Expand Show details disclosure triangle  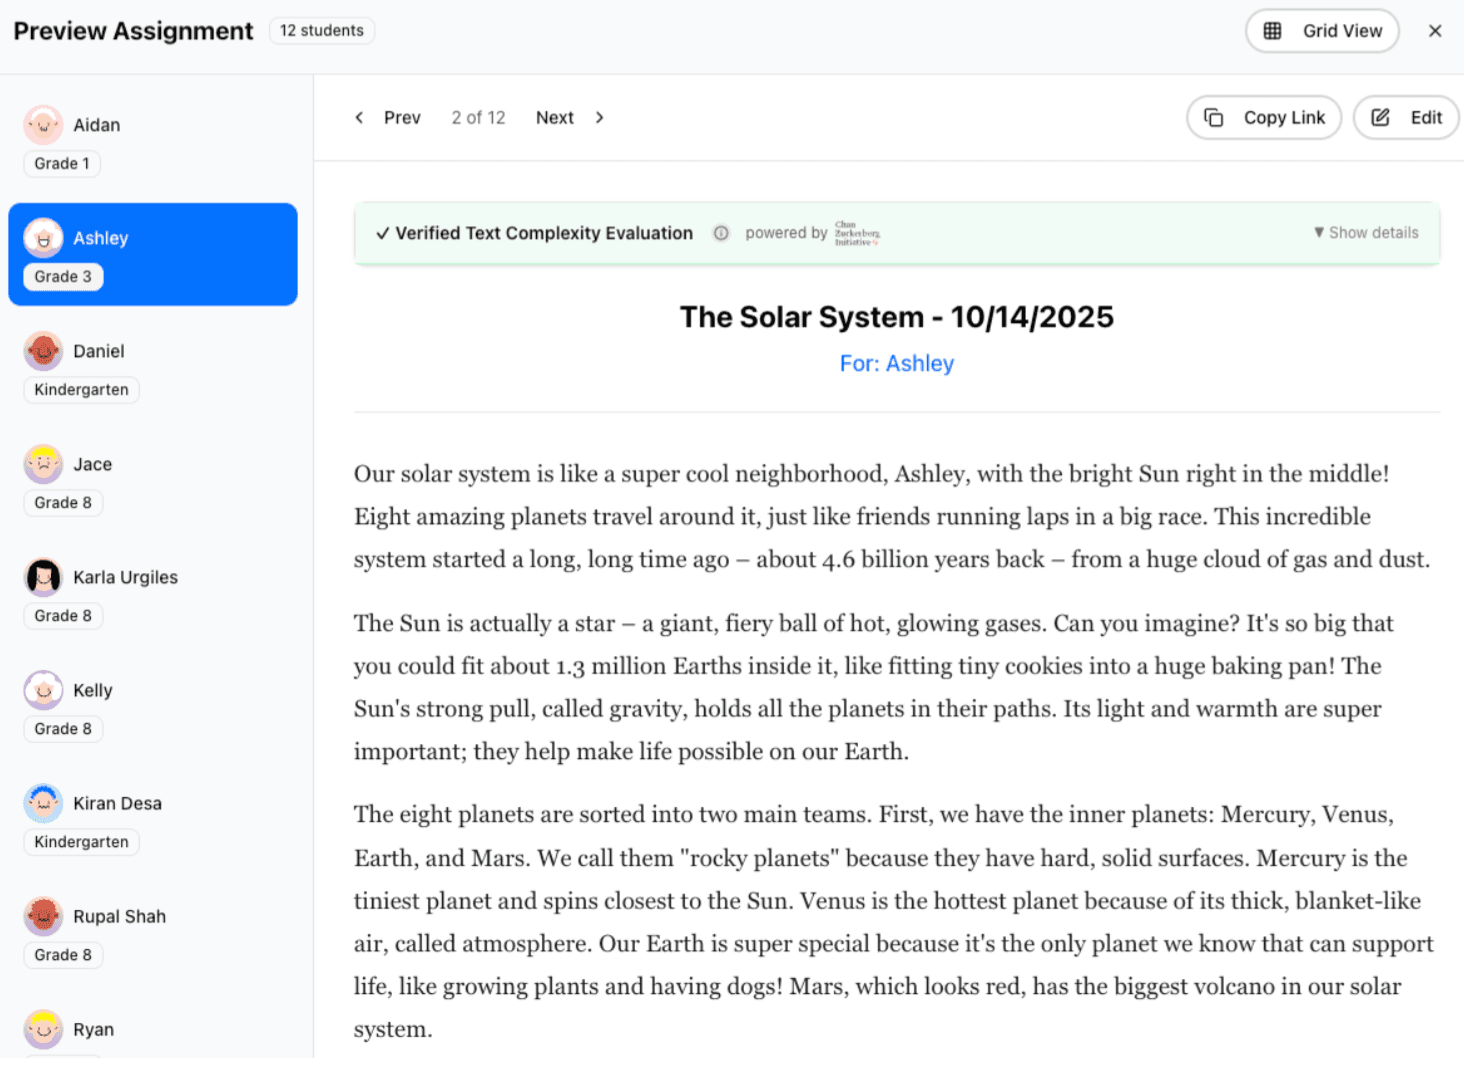pos(1318,233)
